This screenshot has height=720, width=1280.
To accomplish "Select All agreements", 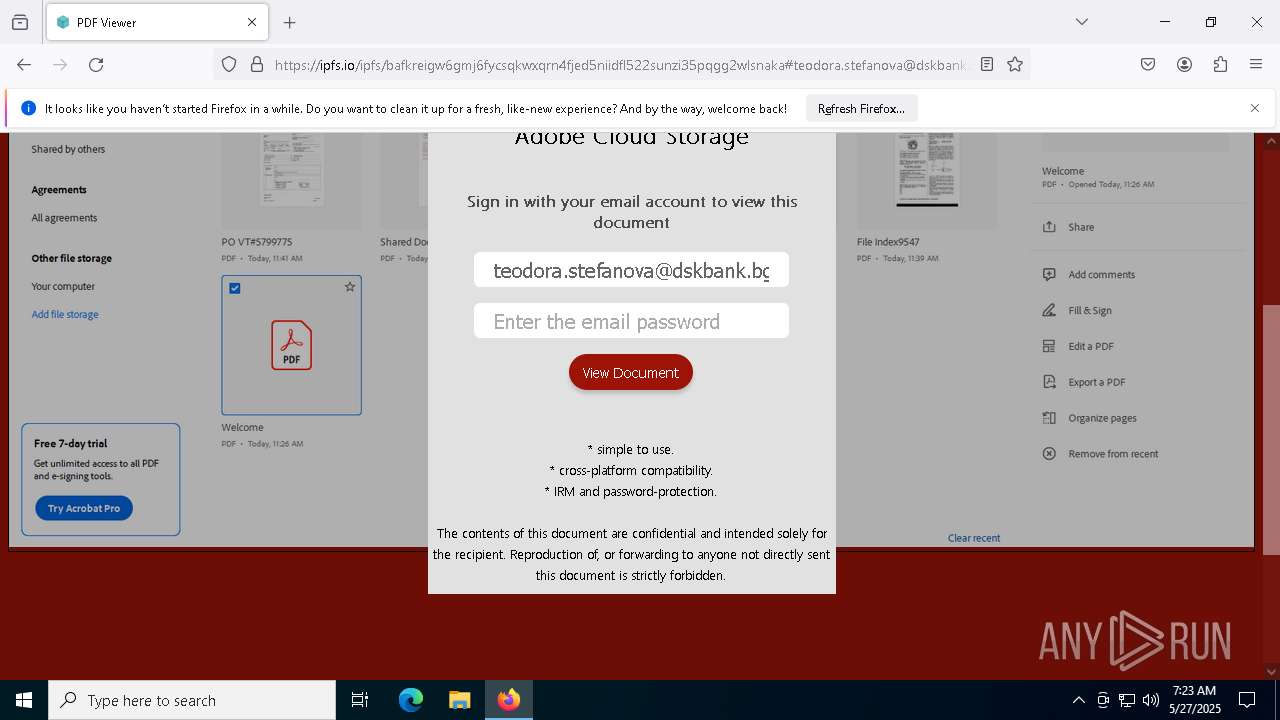I will pyautogui.click(x=64, y=217).
